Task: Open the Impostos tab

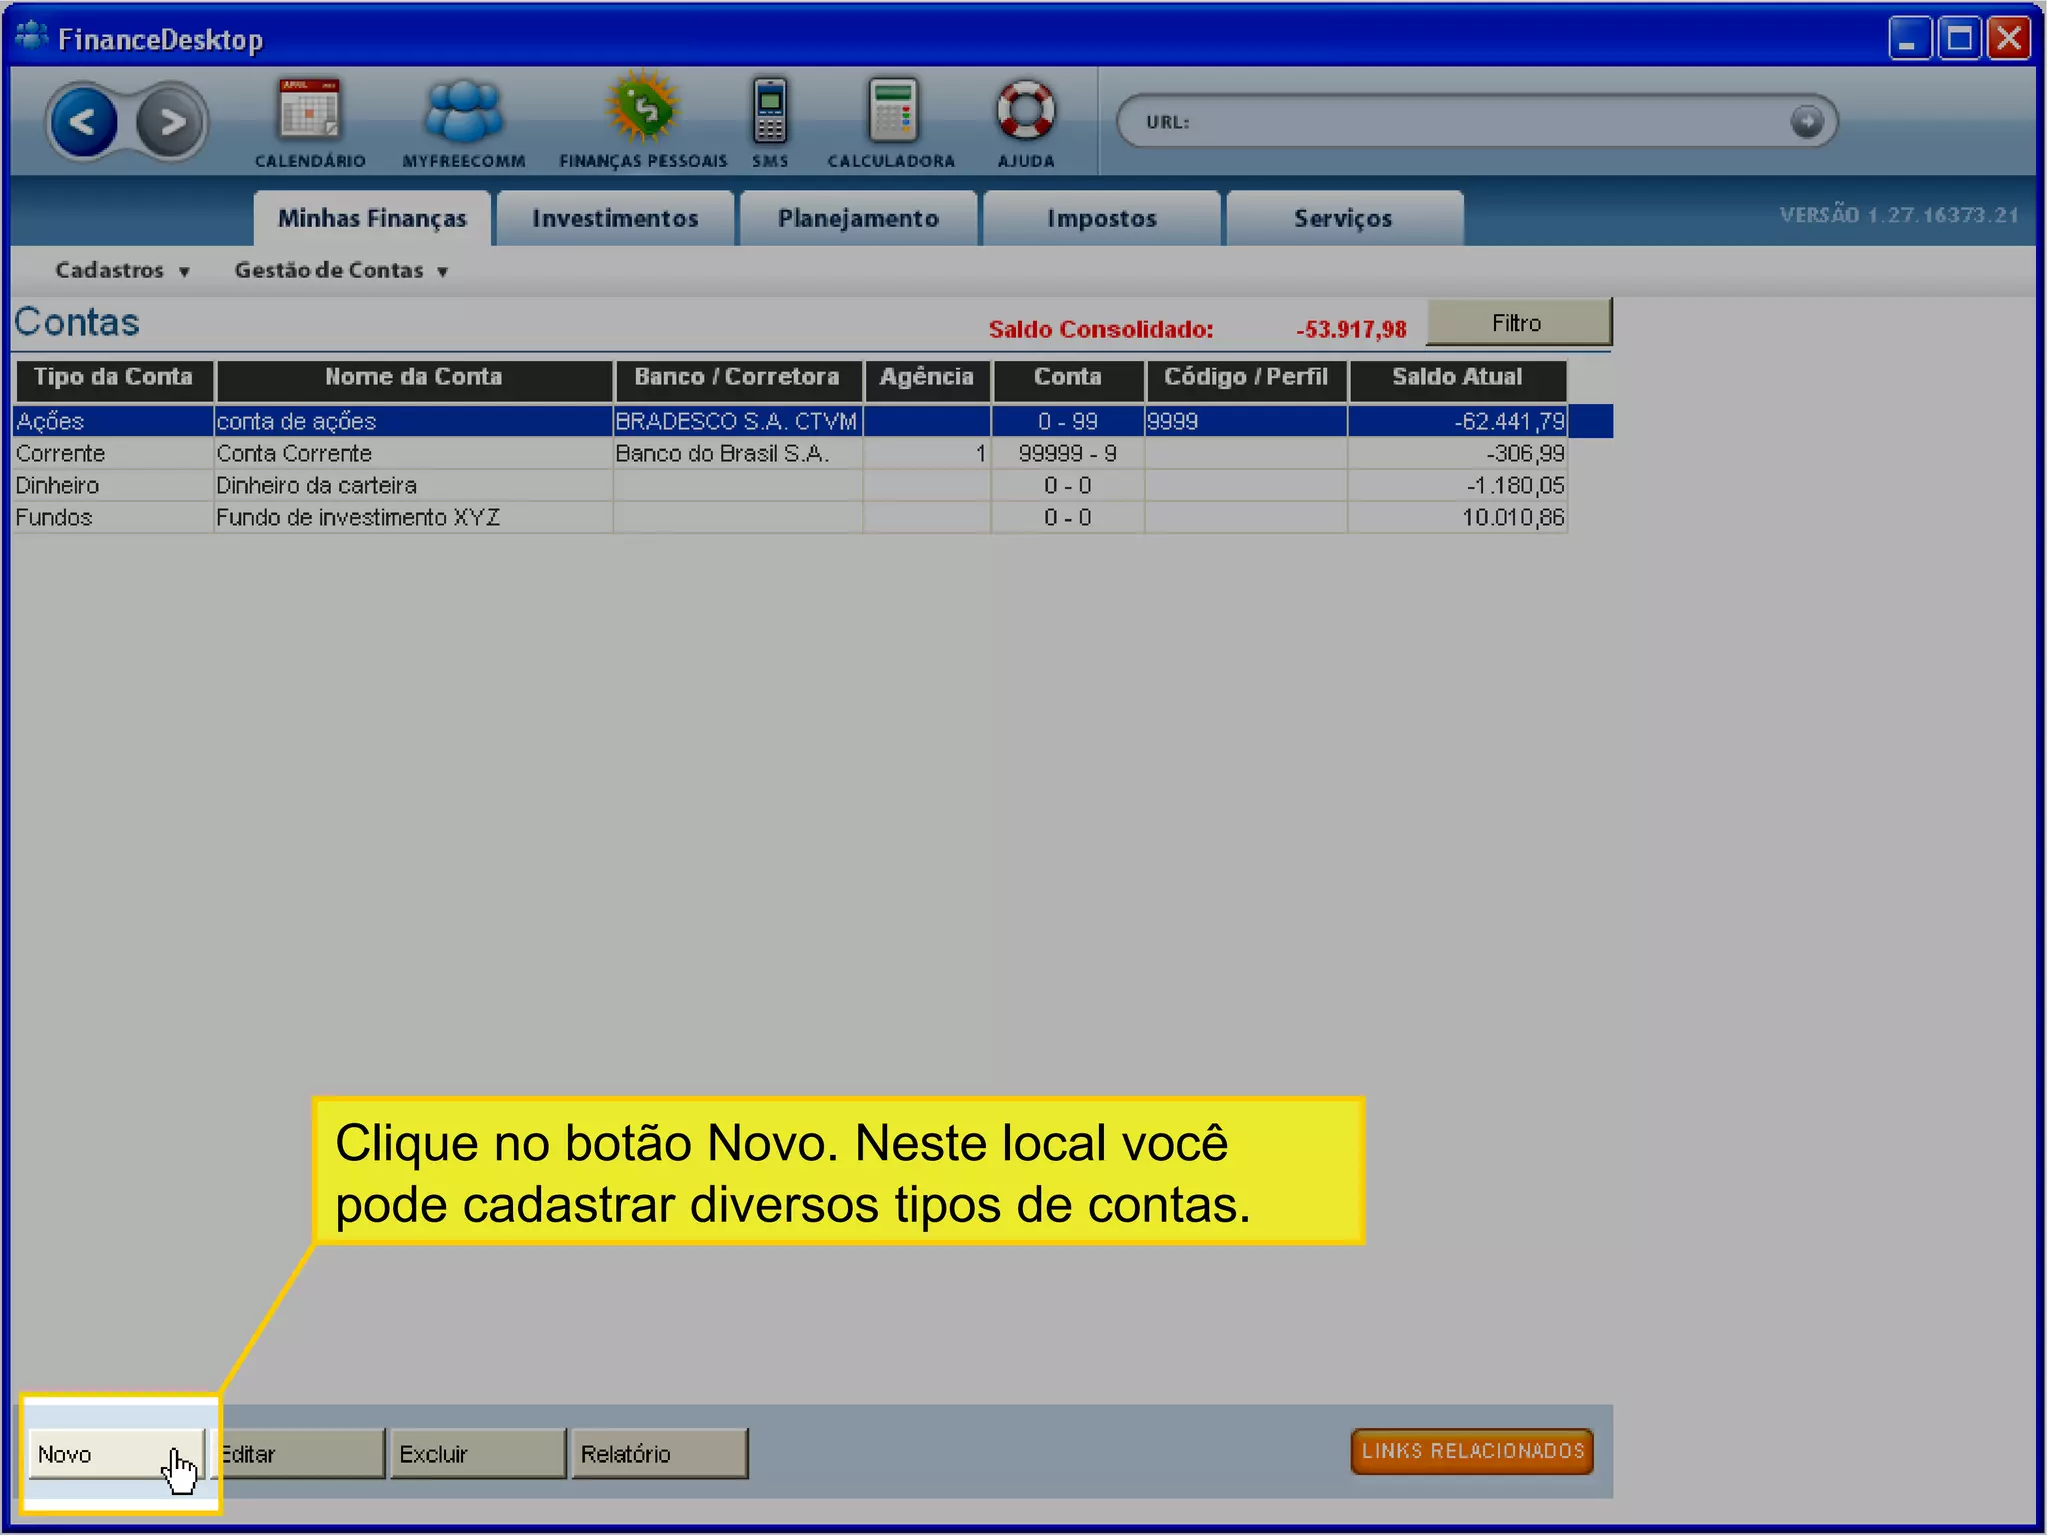Action: tap(1102, 218)
